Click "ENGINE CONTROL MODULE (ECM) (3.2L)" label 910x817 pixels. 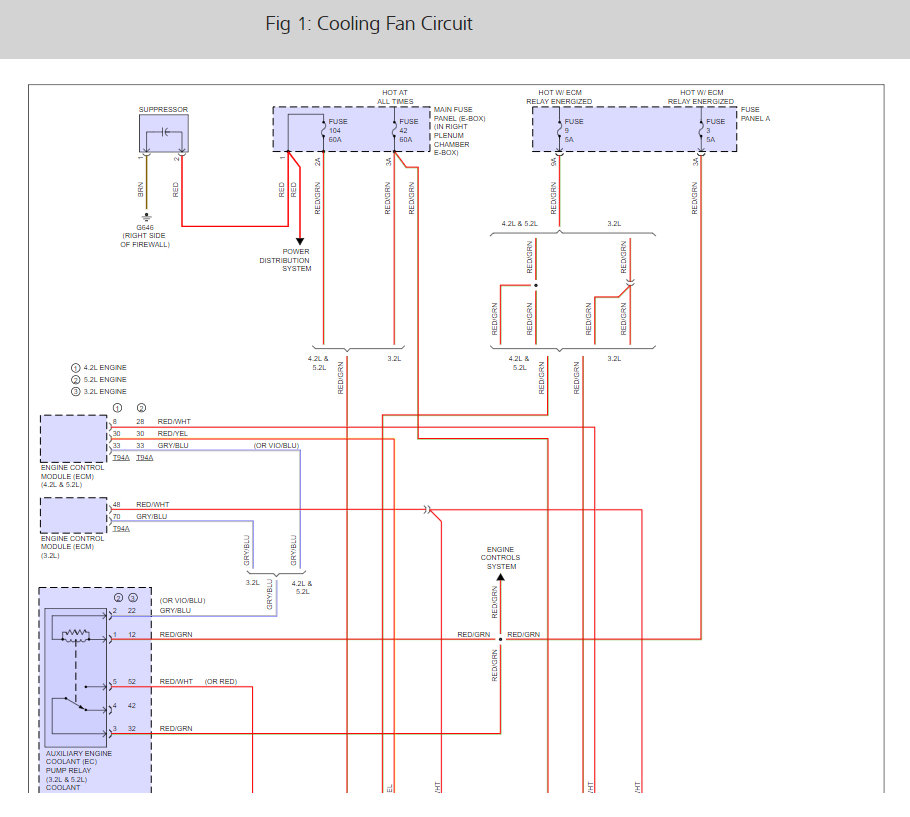73,547
